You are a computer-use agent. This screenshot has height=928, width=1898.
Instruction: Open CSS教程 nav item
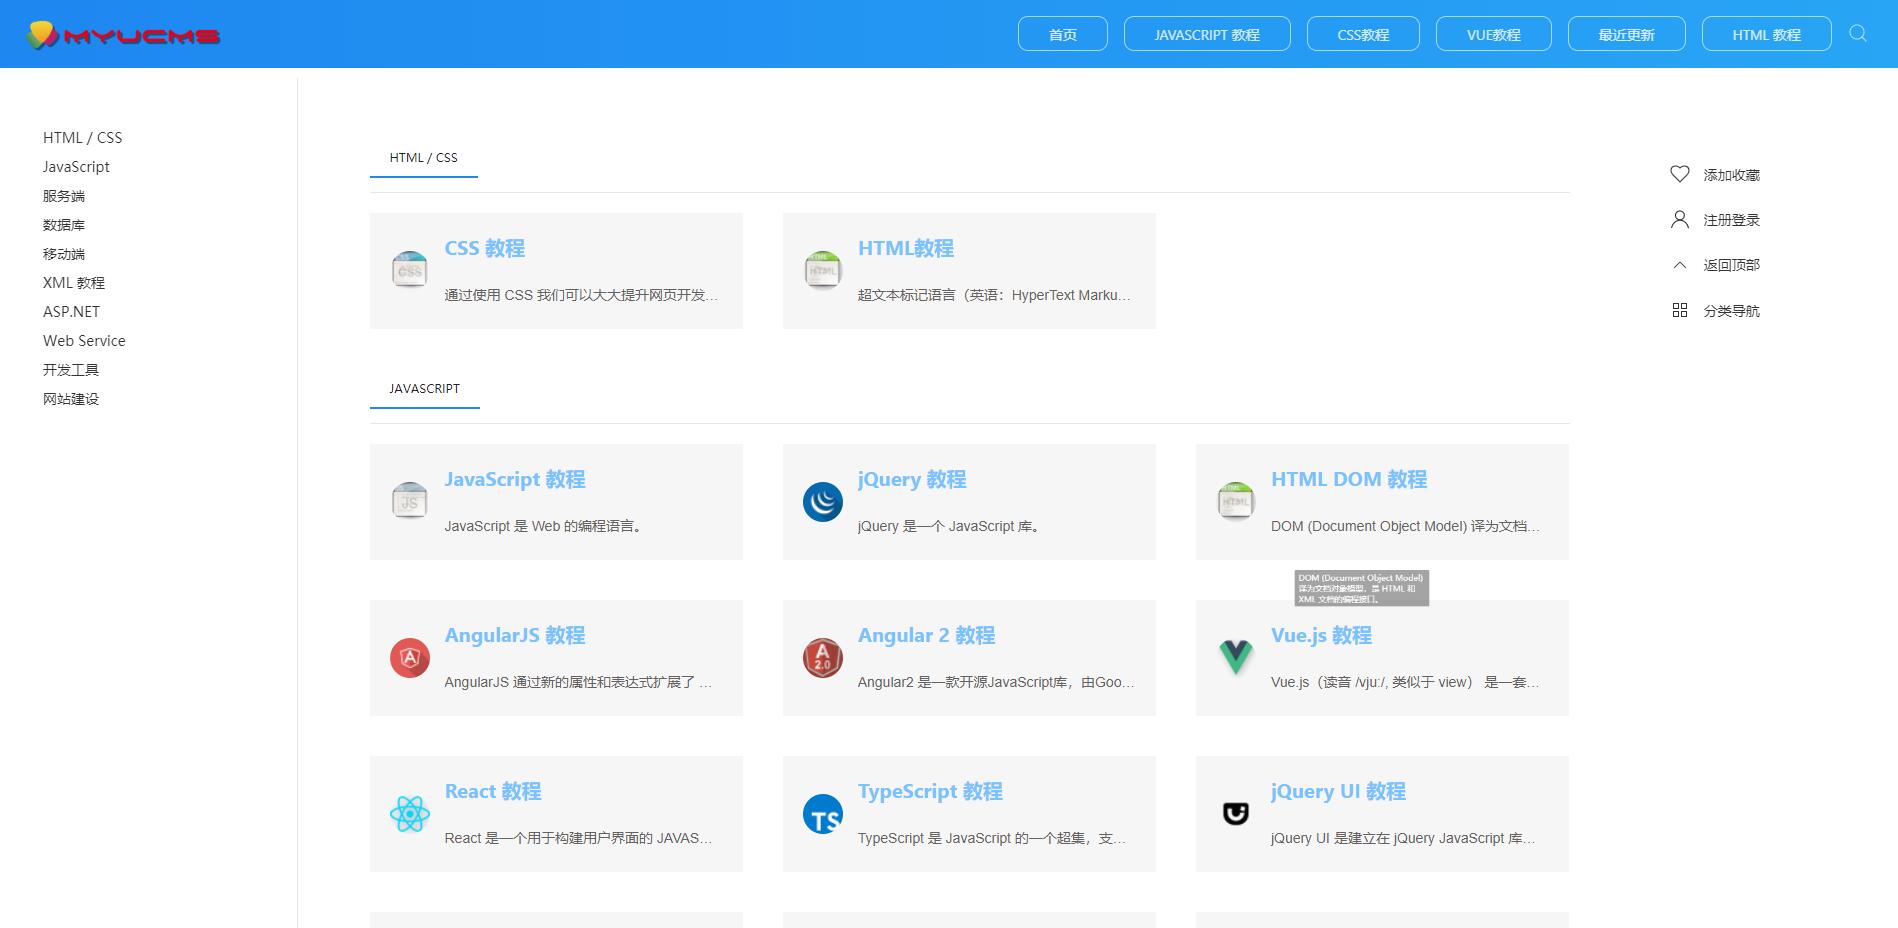tap(1363, 34)
